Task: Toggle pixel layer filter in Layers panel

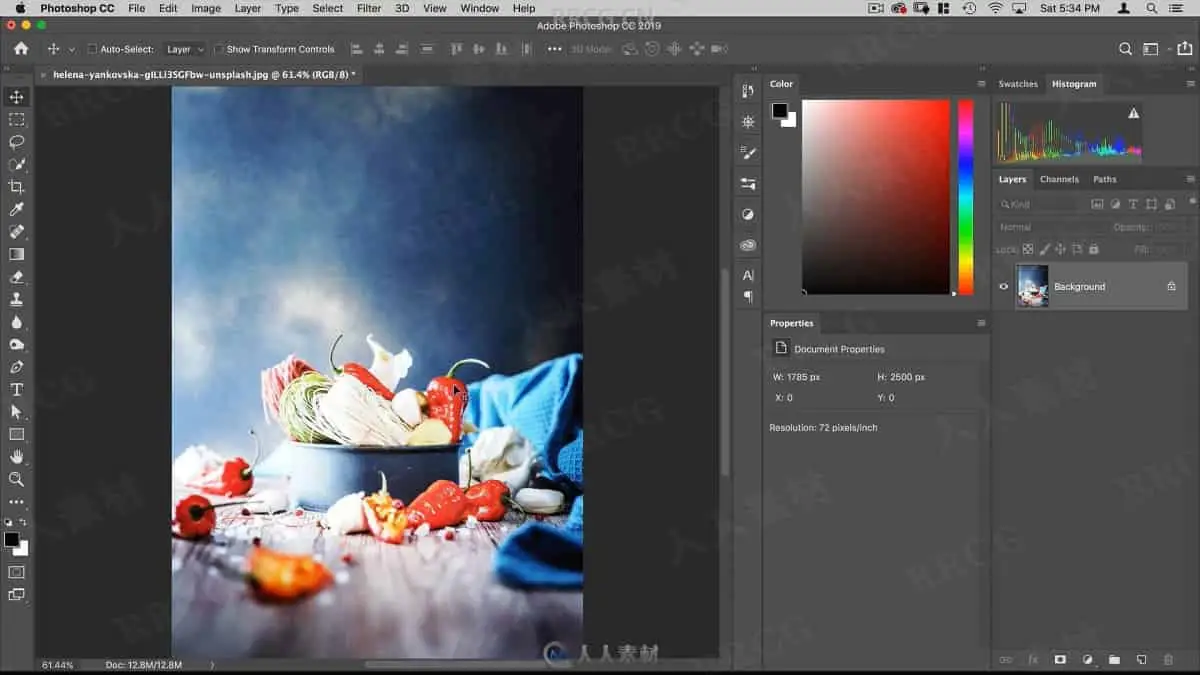Action: [1097, 204]
